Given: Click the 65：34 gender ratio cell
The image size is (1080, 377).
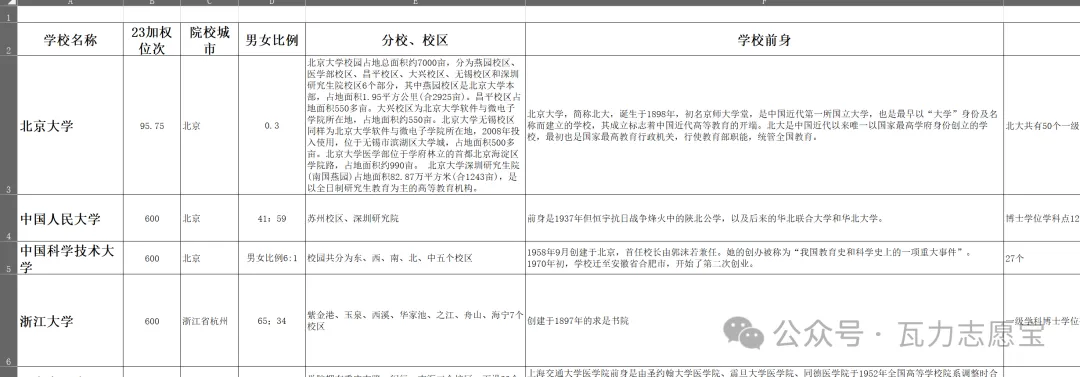Looking at the screenshot, I should tap(272, 320).
